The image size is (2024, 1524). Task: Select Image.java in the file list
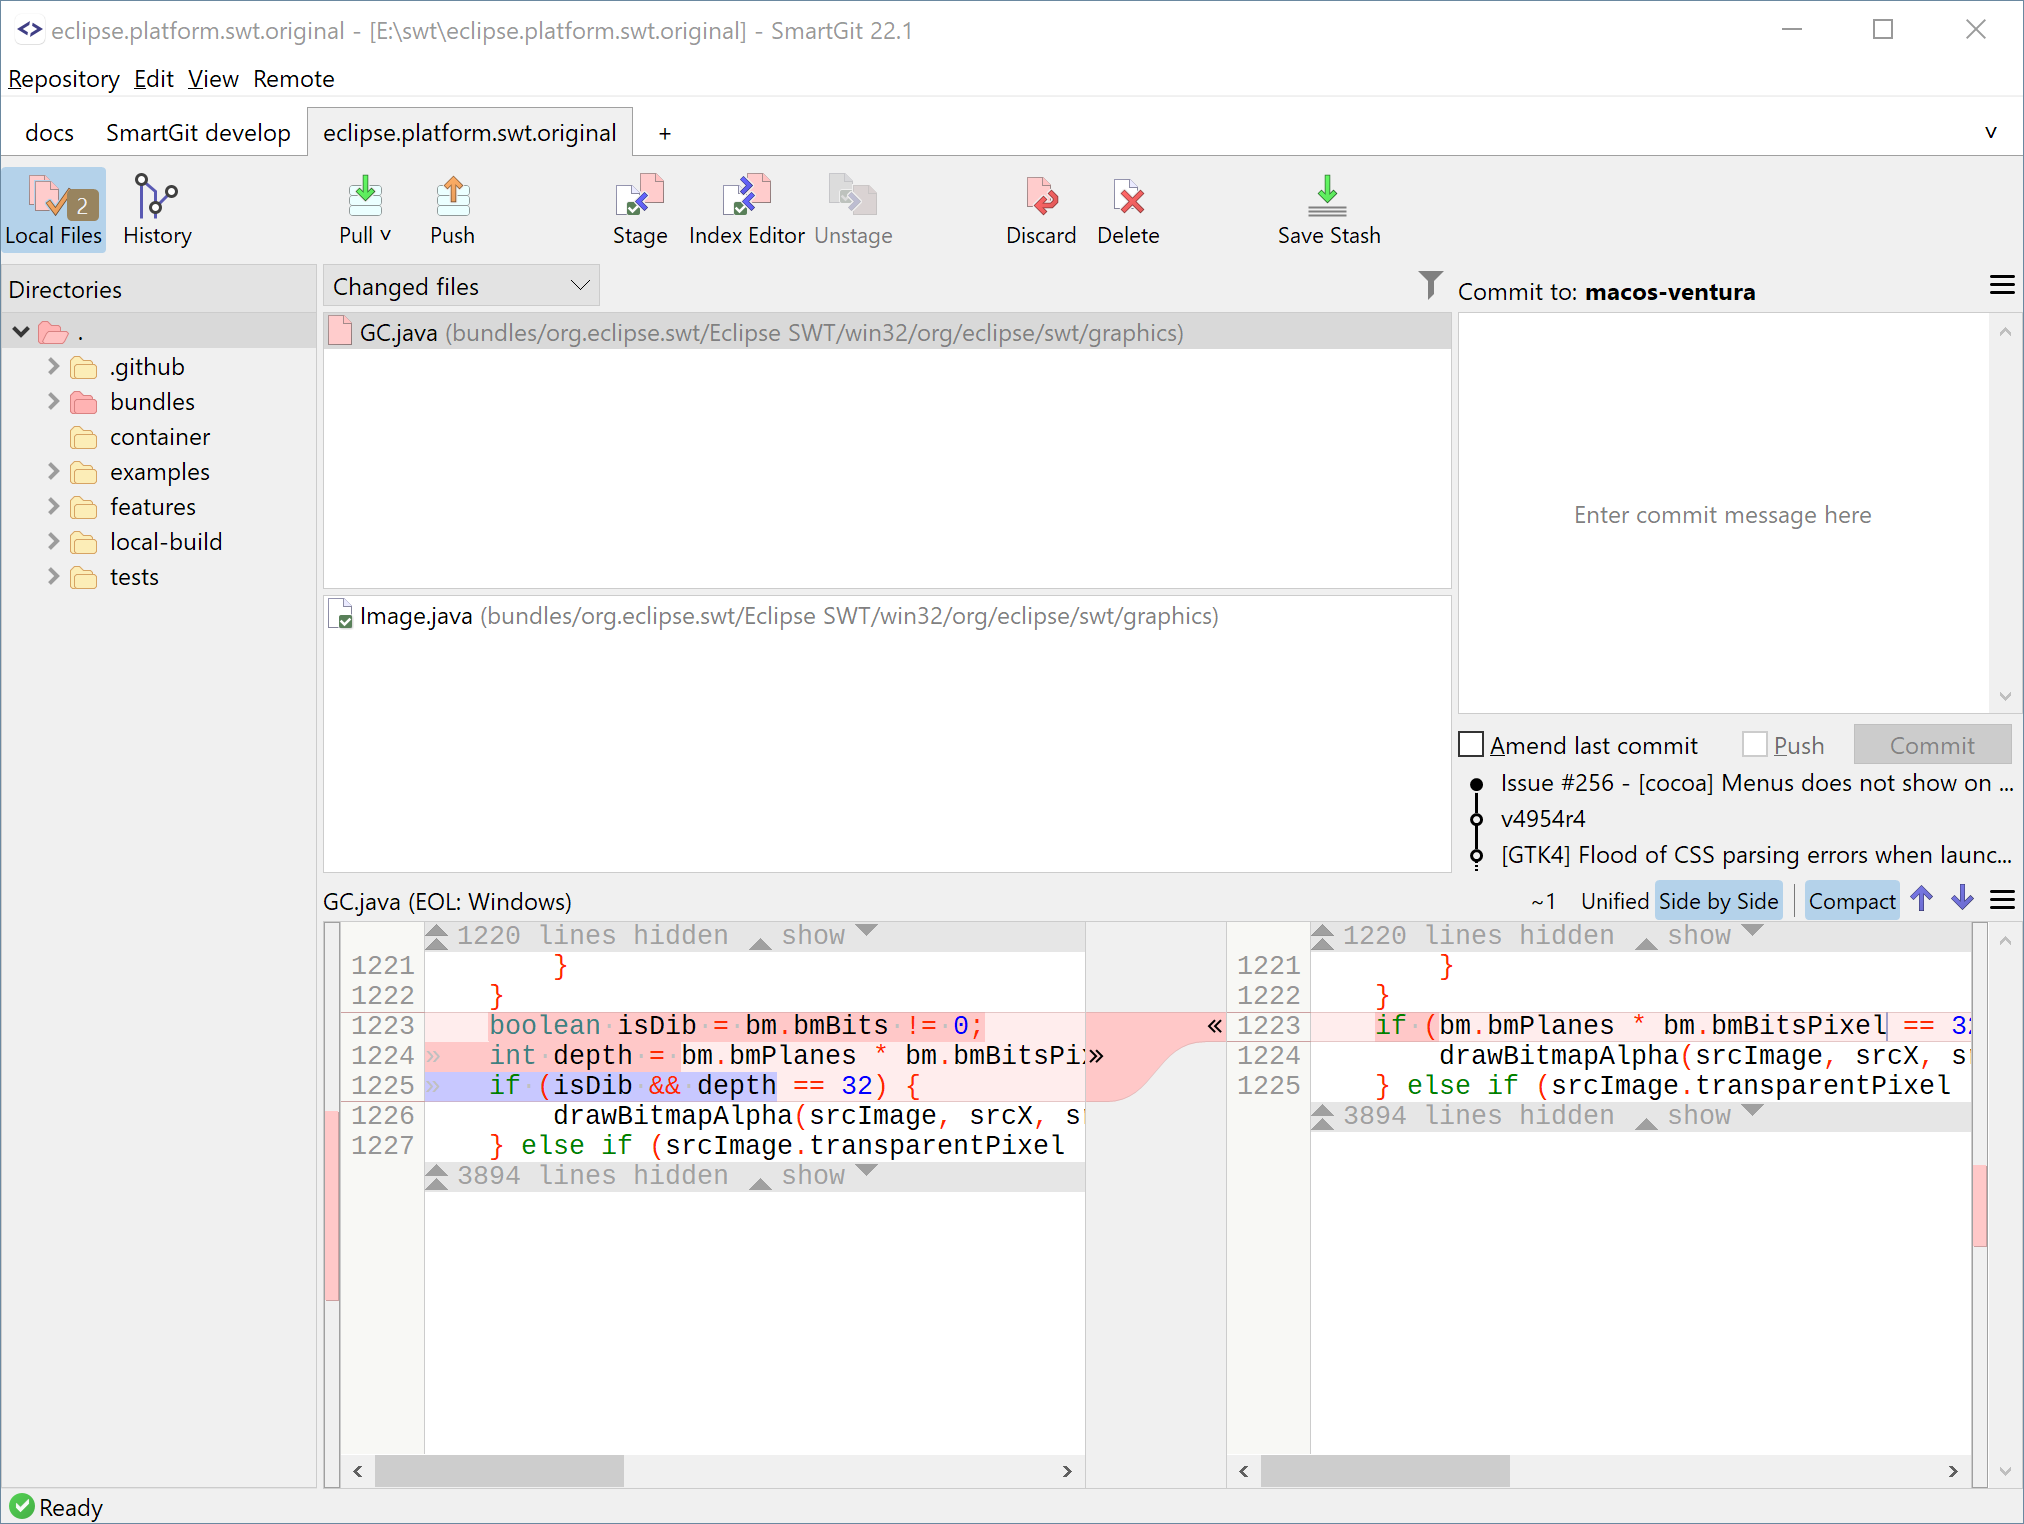click(x=887, y=615)
